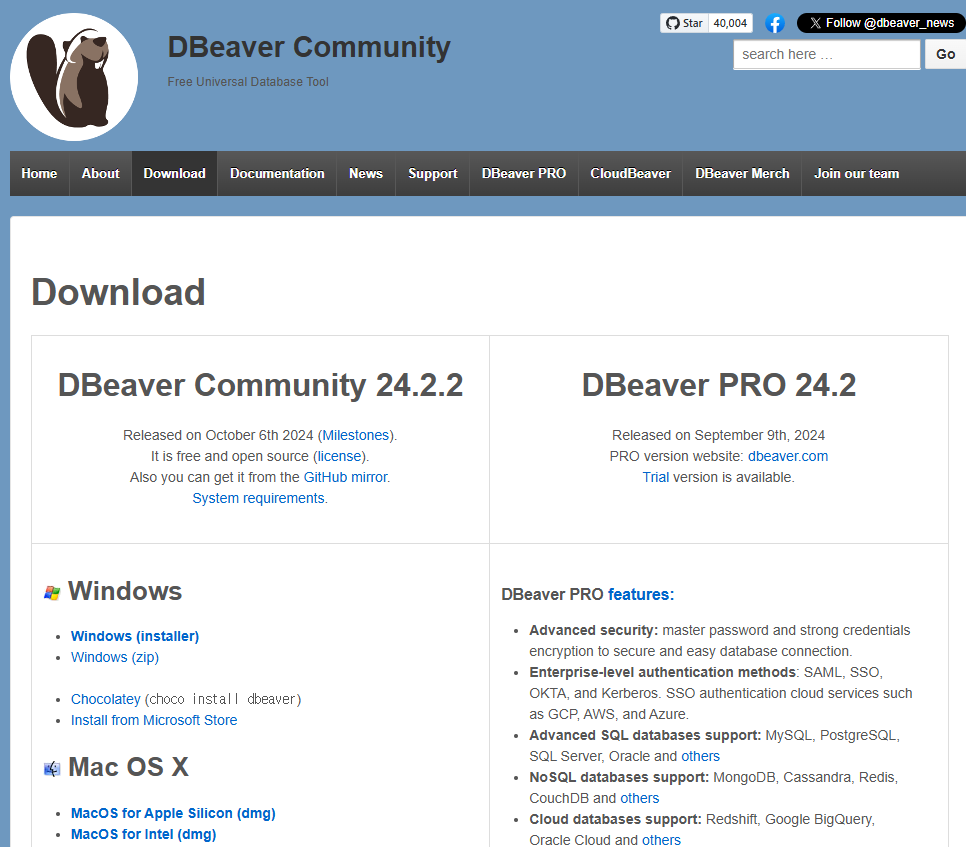Check the System requirements

[x=258, y=498]
